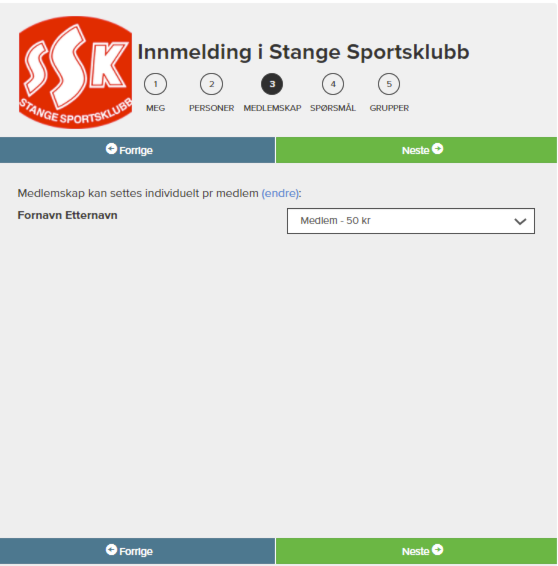
Task: Go to step 2 circle PERSONER
Action: (x=212, y=84)
